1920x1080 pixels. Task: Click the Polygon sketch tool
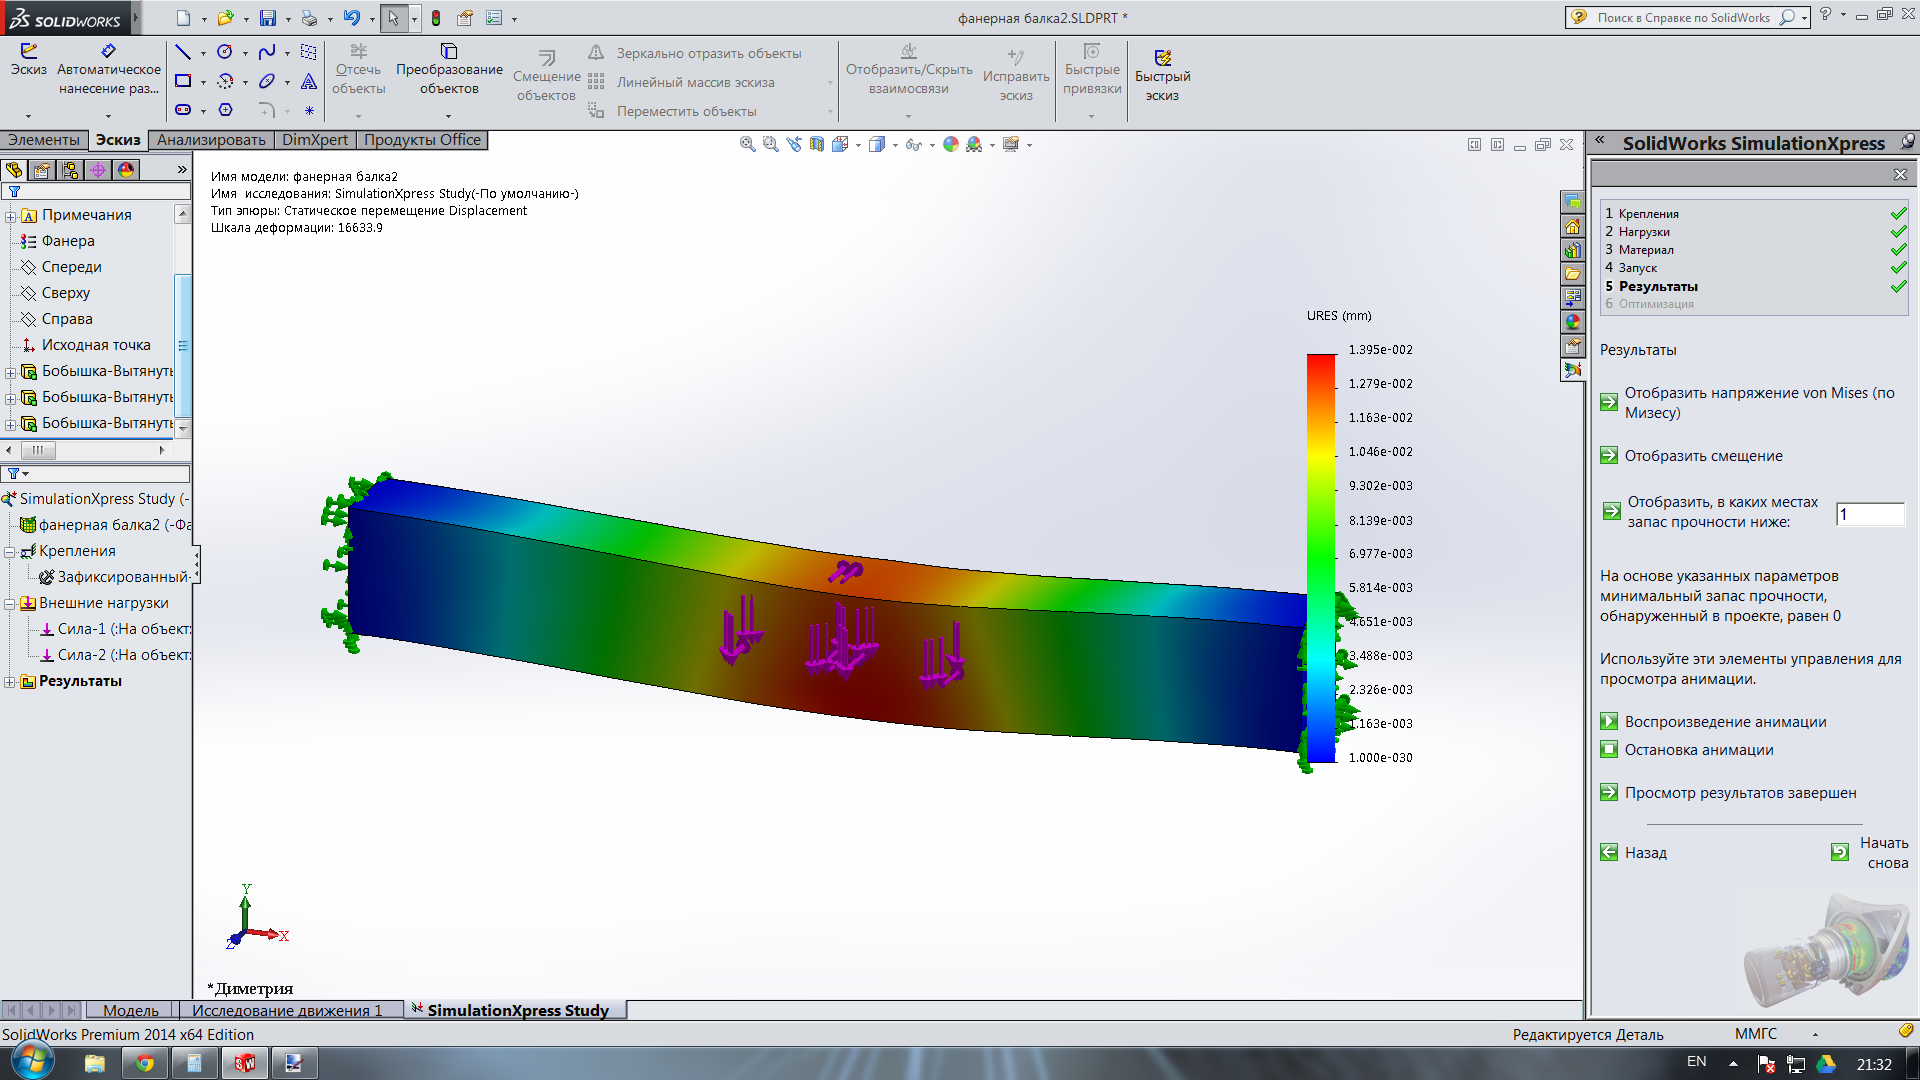tap(225, 110)
